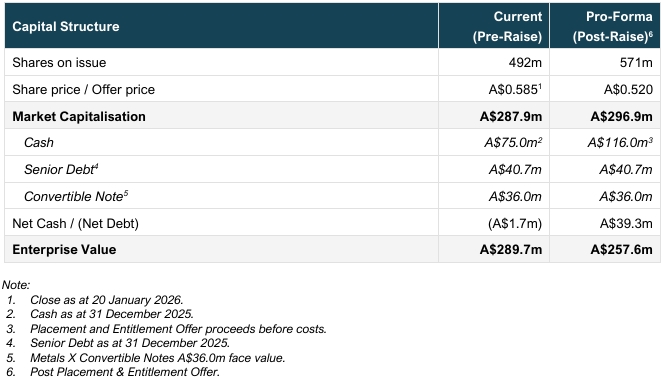Click the A$39.3m net cash value
Screen dimensions: 663x379
626,223
